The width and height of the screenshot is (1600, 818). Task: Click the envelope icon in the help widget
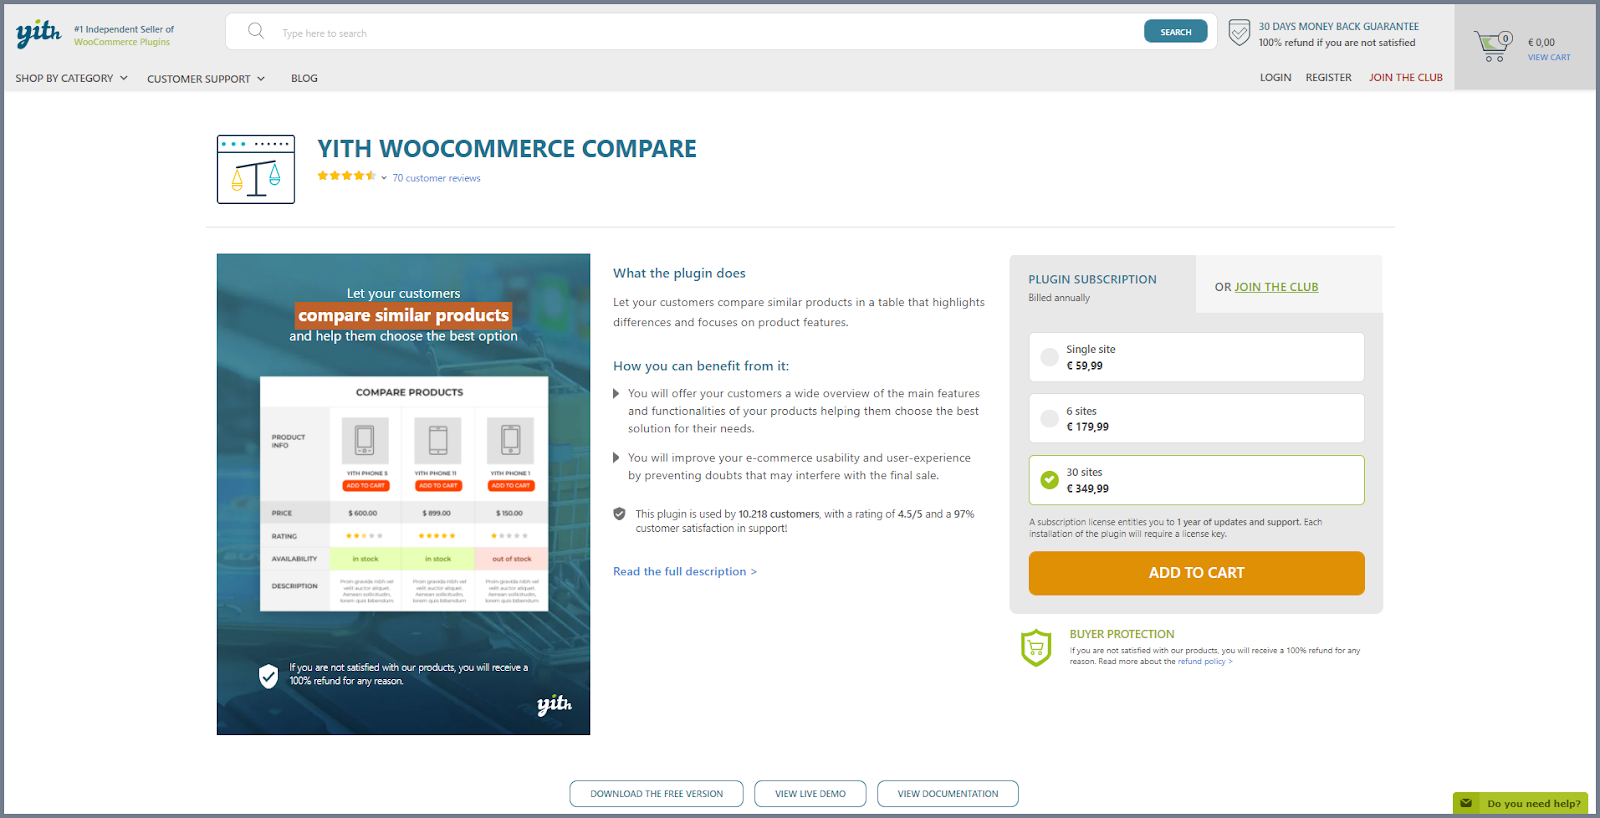tap(1466, 803)
